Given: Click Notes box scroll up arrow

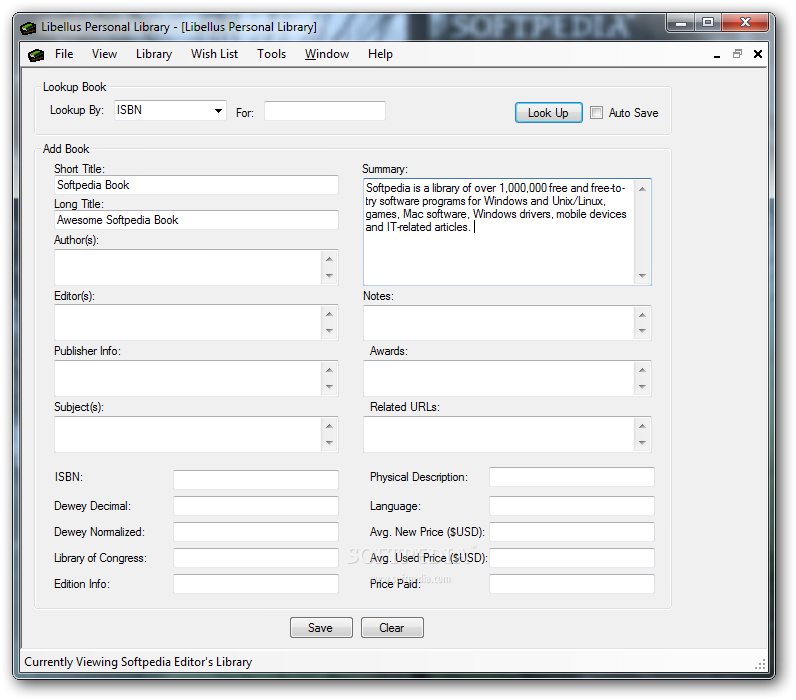Looking at the screenshot, I should [642, 315].
